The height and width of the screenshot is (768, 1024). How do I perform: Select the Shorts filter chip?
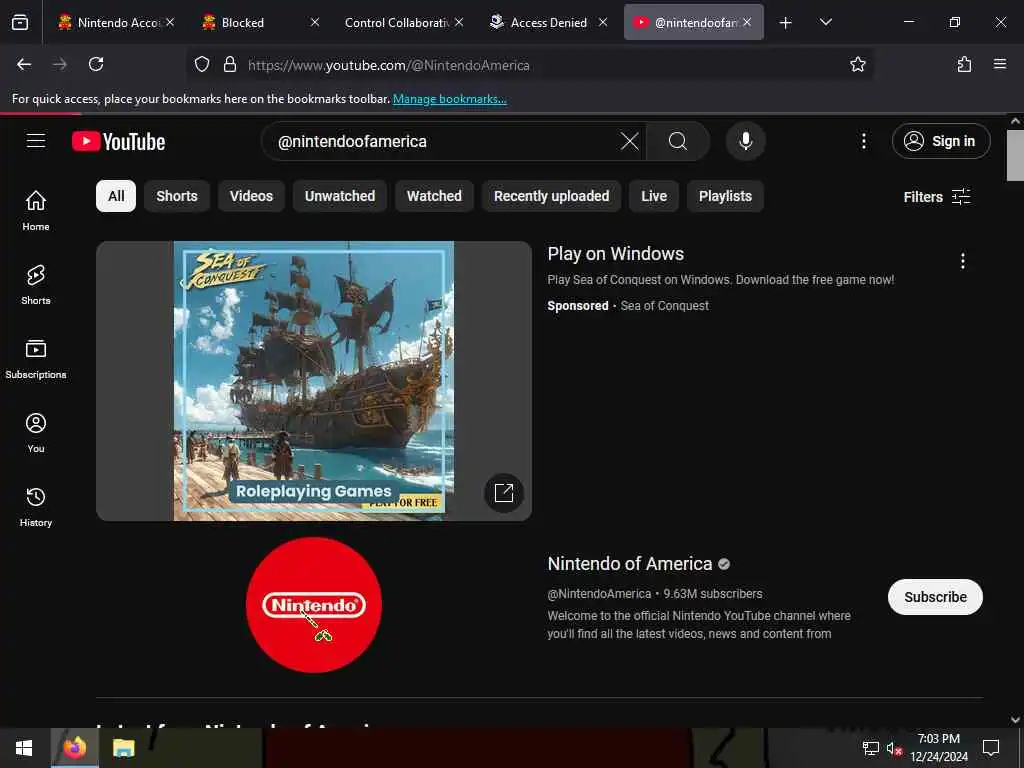click(x=176, y=196)
